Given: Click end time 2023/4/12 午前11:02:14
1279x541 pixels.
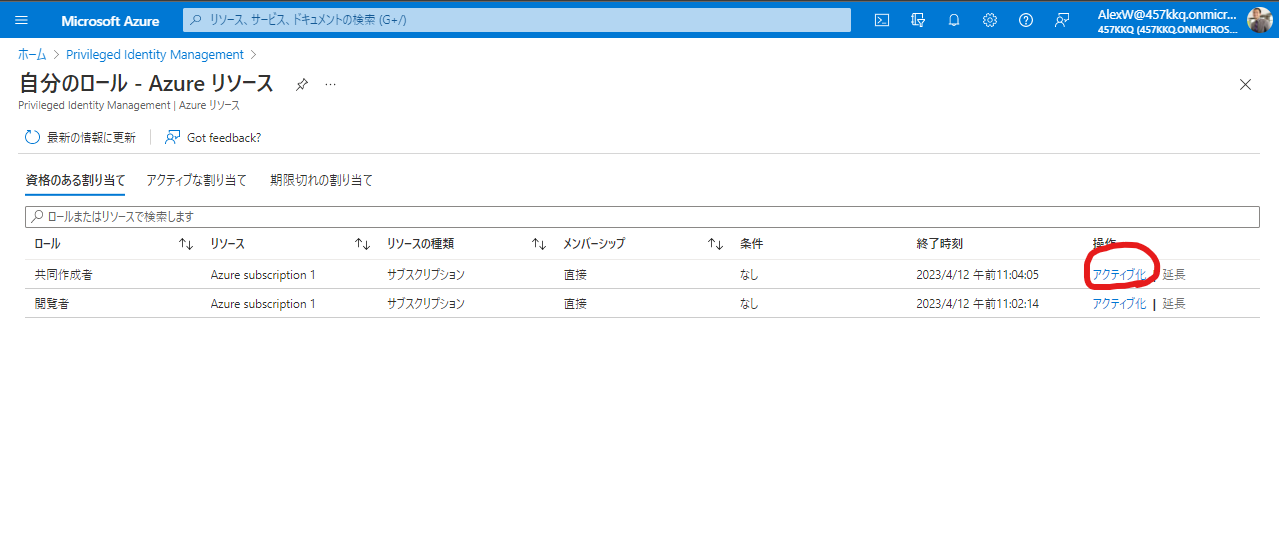Looking at the screenshot, I should tap(977, 304).
